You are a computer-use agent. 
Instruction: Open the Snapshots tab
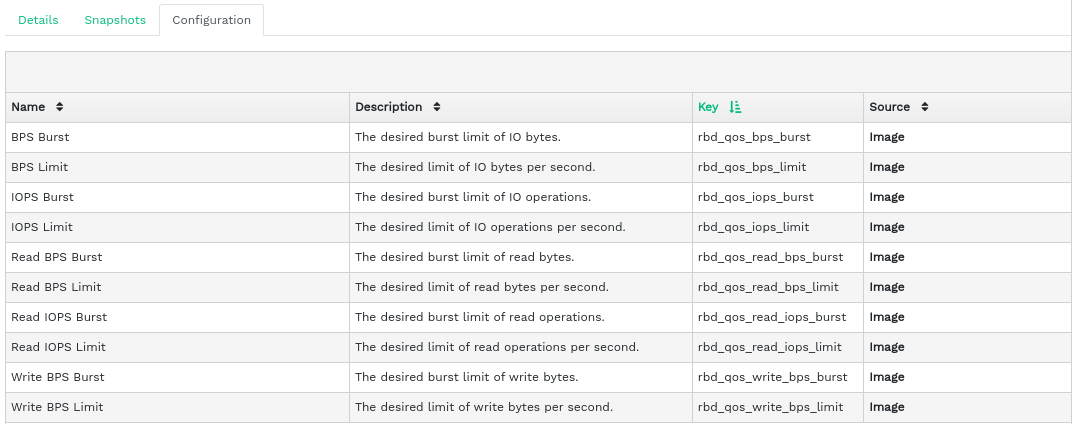point(115,20)
